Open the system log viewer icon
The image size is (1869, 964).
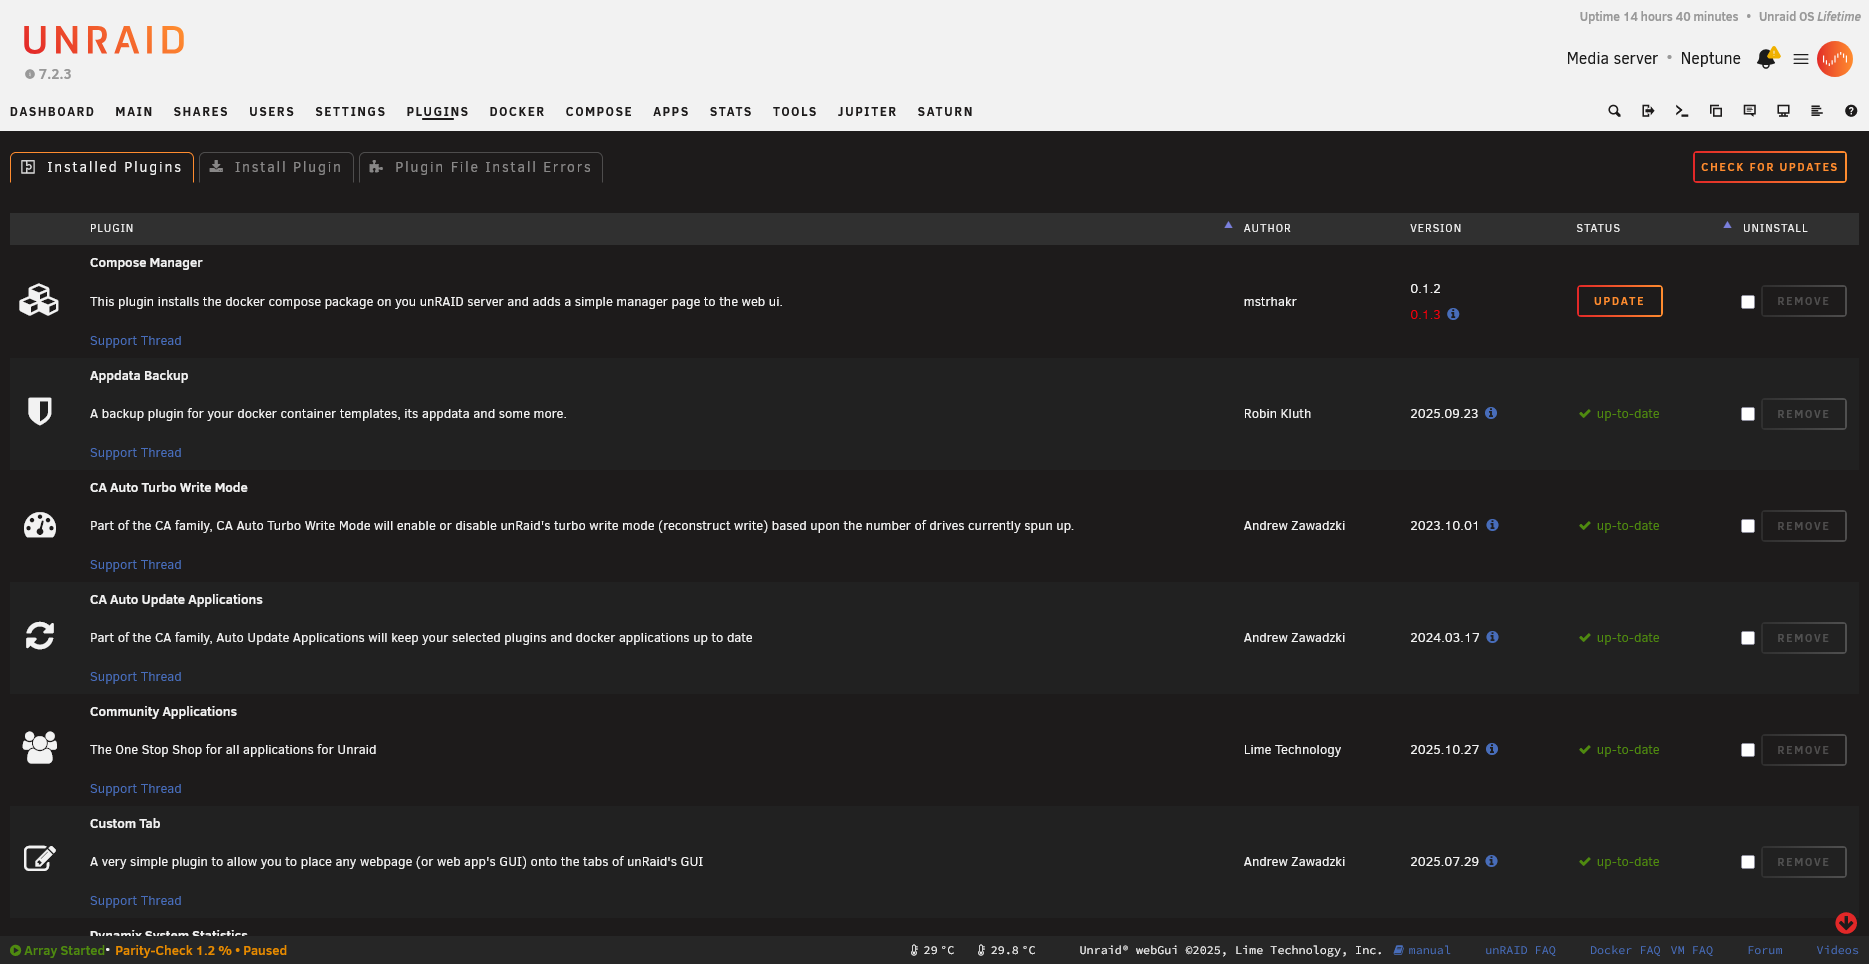[1817, 111]
